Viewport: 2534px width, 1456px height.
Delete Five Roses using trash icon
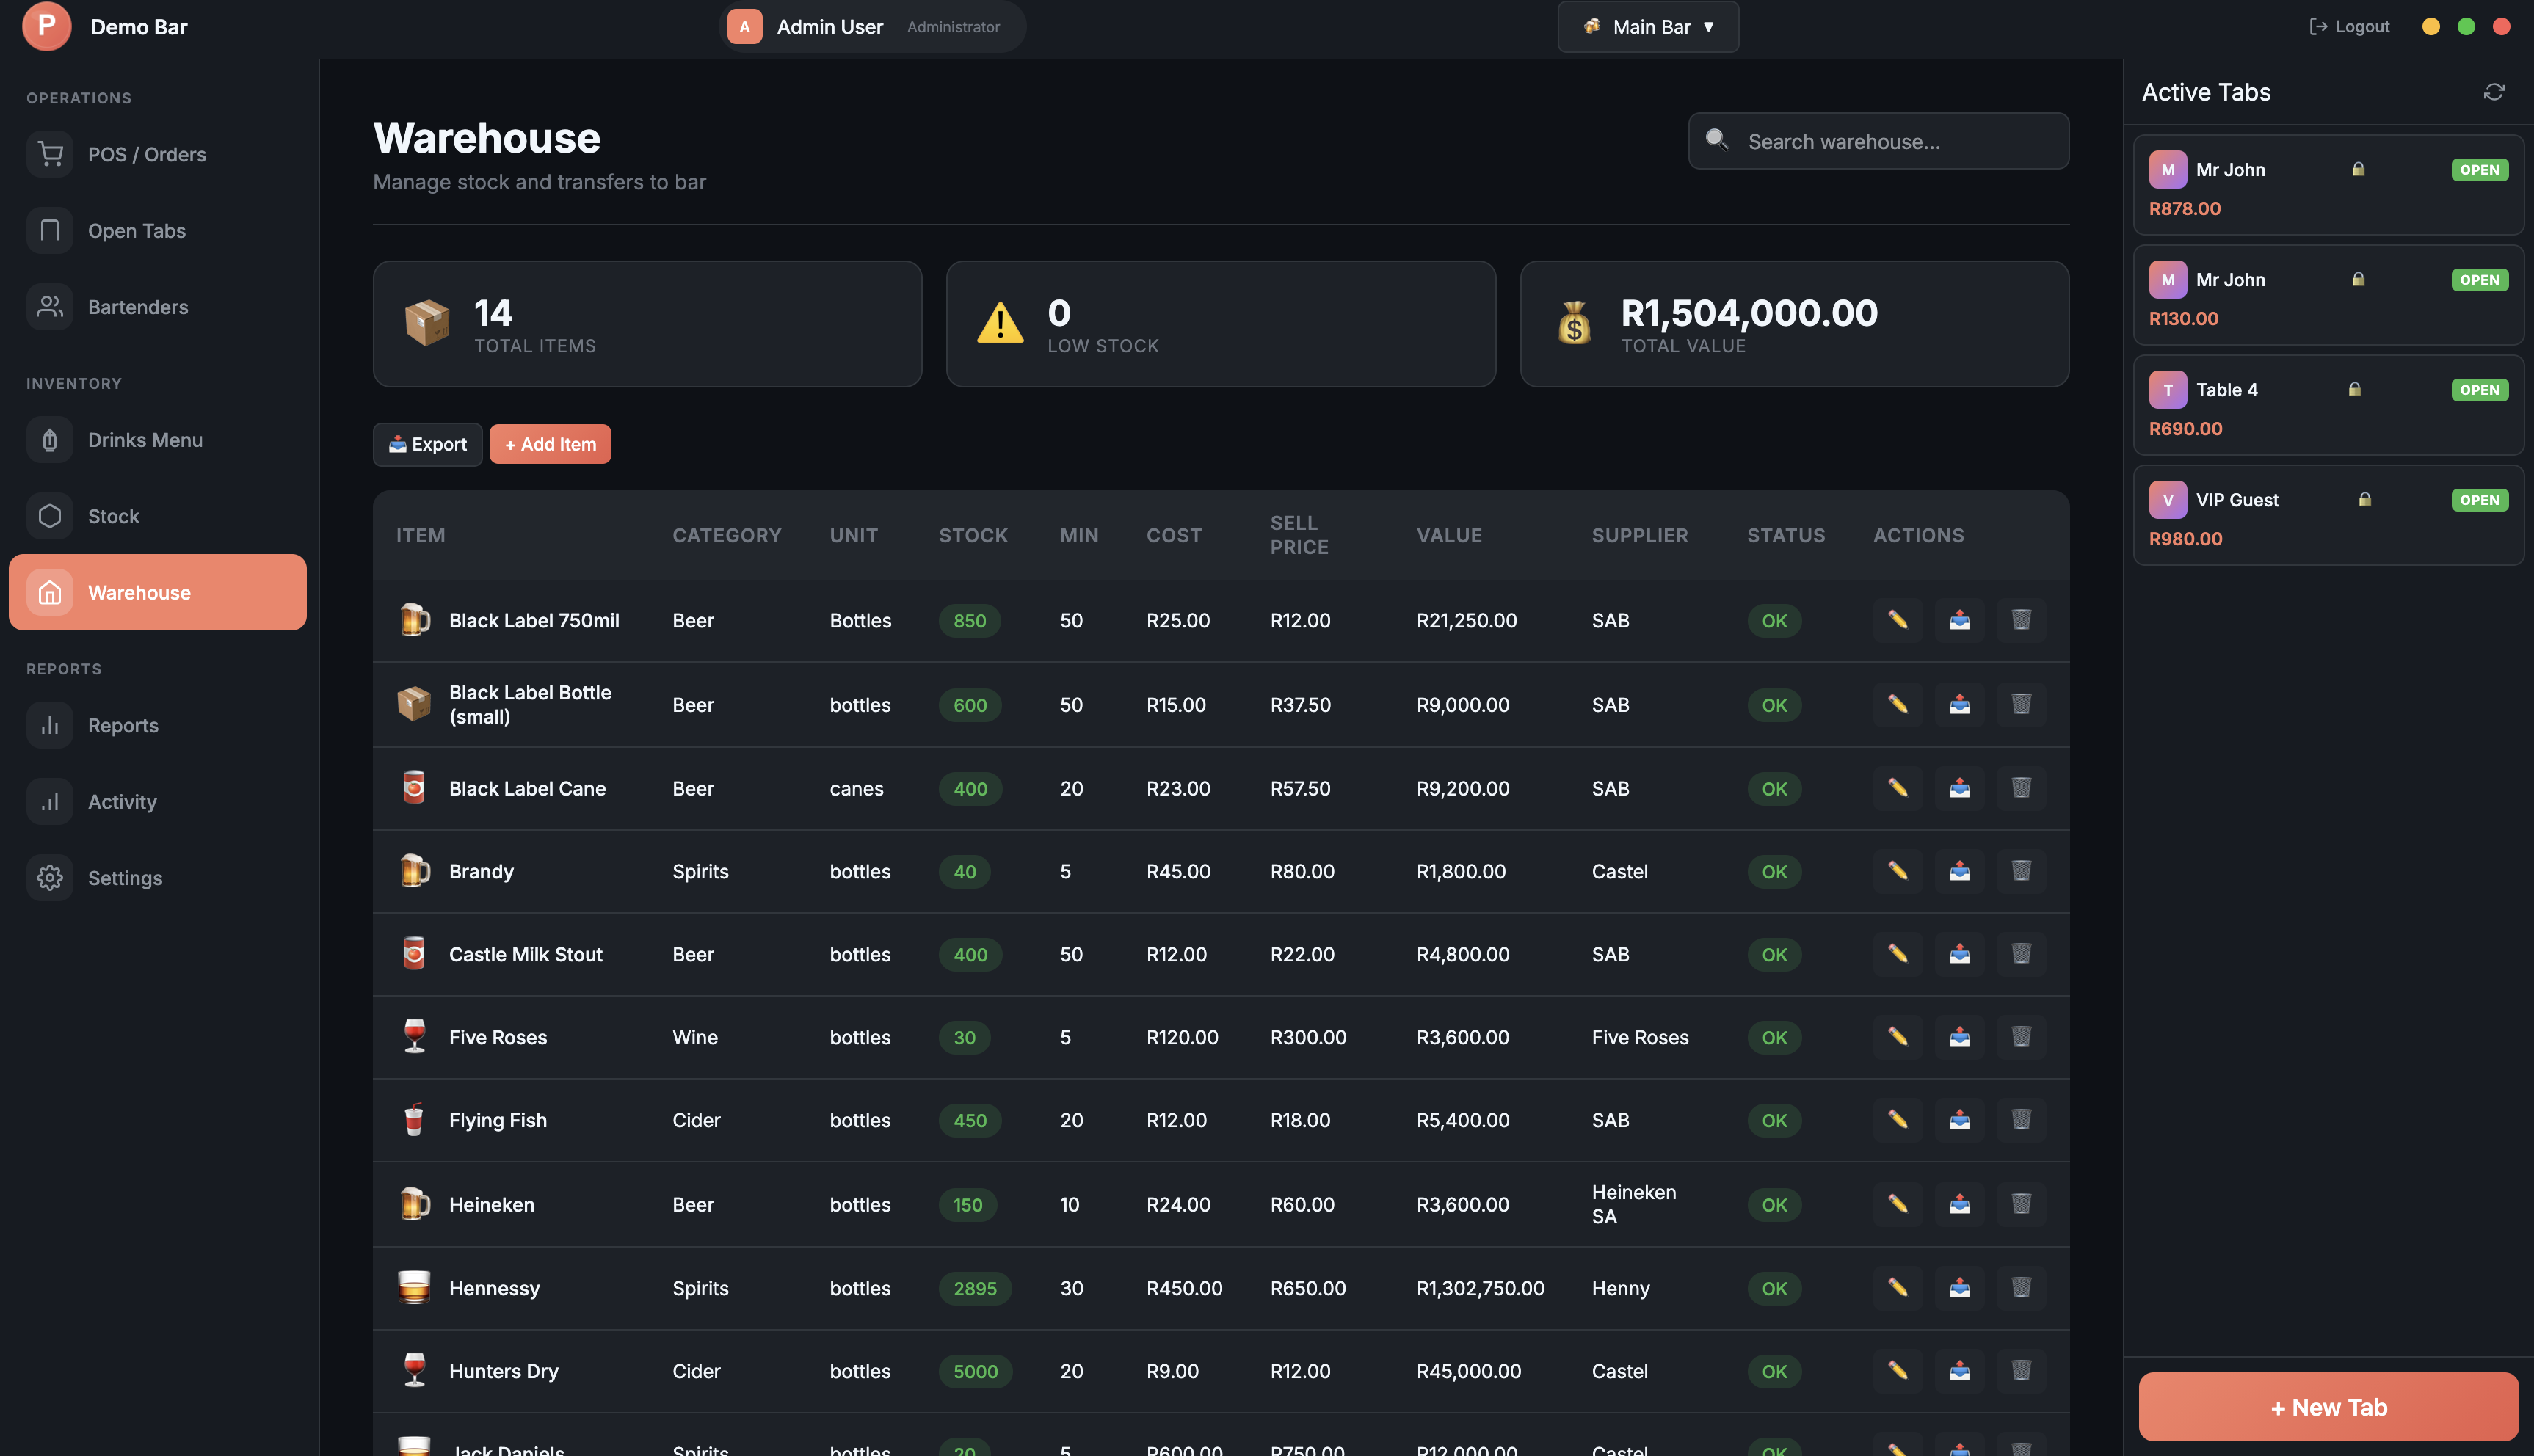(2021, 1037)
